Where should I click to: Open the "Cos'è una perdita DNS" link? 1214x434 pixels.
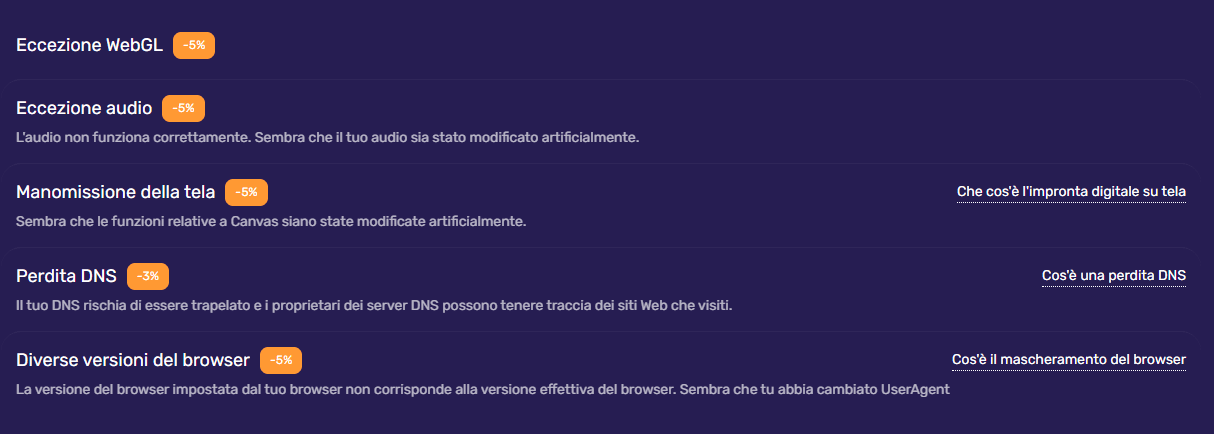click(1113, 275)
